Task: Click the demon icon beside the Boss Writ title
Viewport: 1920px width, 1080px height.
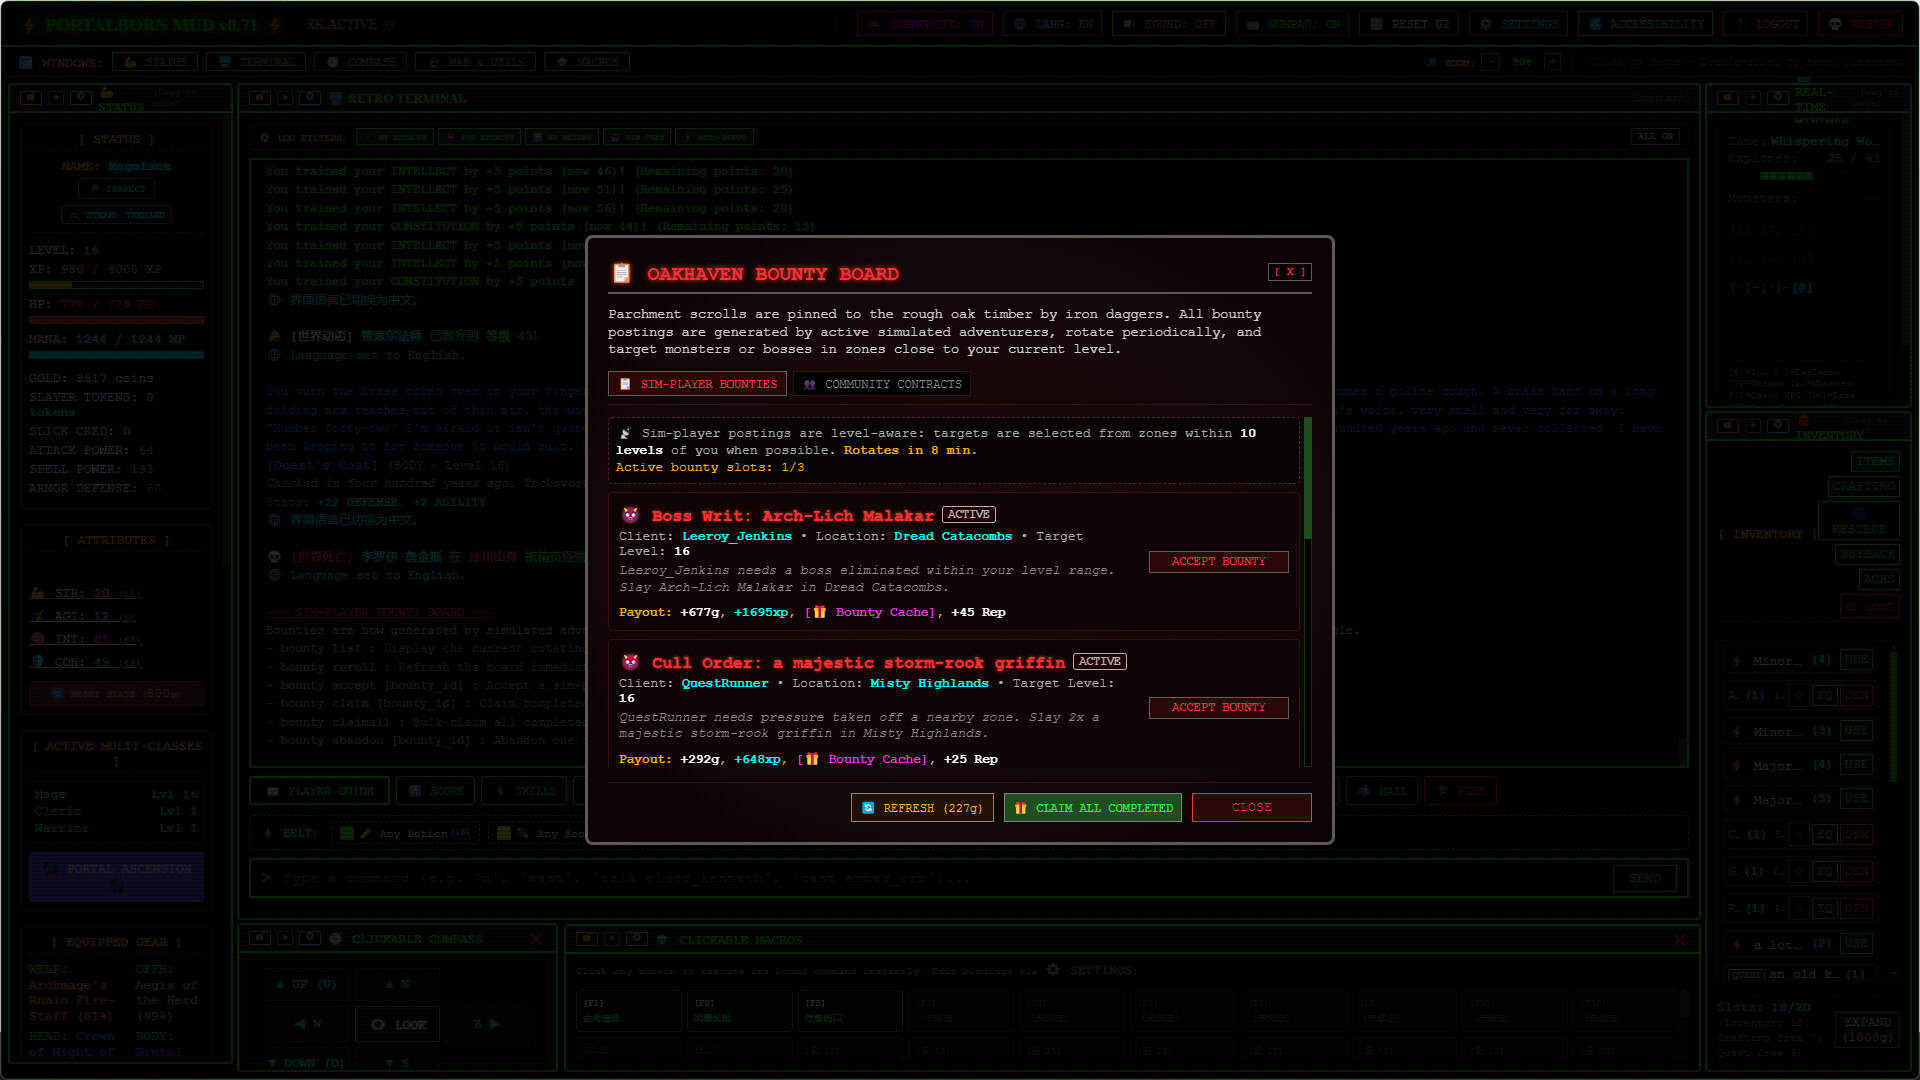Action: pyautogui.click(x=630, y=515)
